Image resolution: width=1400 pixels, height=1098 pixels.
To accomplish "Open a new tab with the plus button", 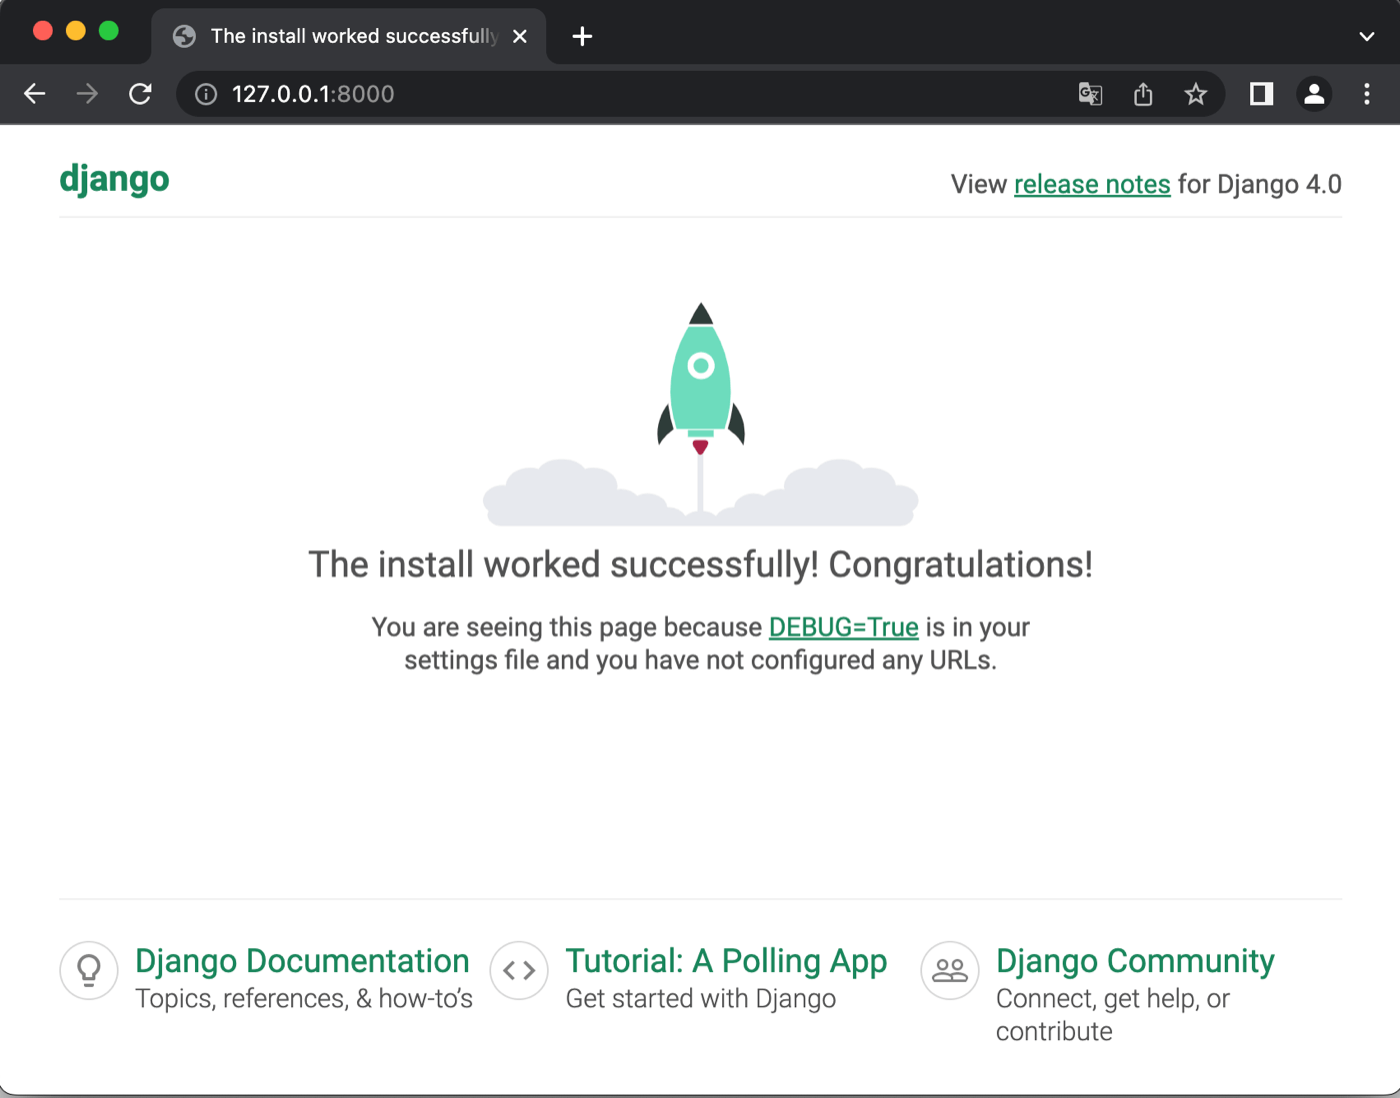I will 582,37.
